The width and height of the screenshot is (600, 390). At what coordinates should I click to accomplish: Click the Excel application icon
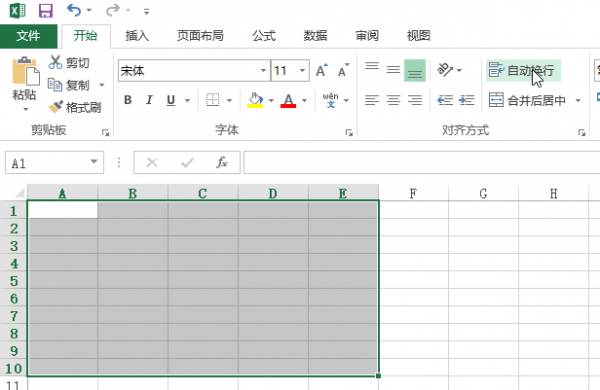(x=18, y=10)
